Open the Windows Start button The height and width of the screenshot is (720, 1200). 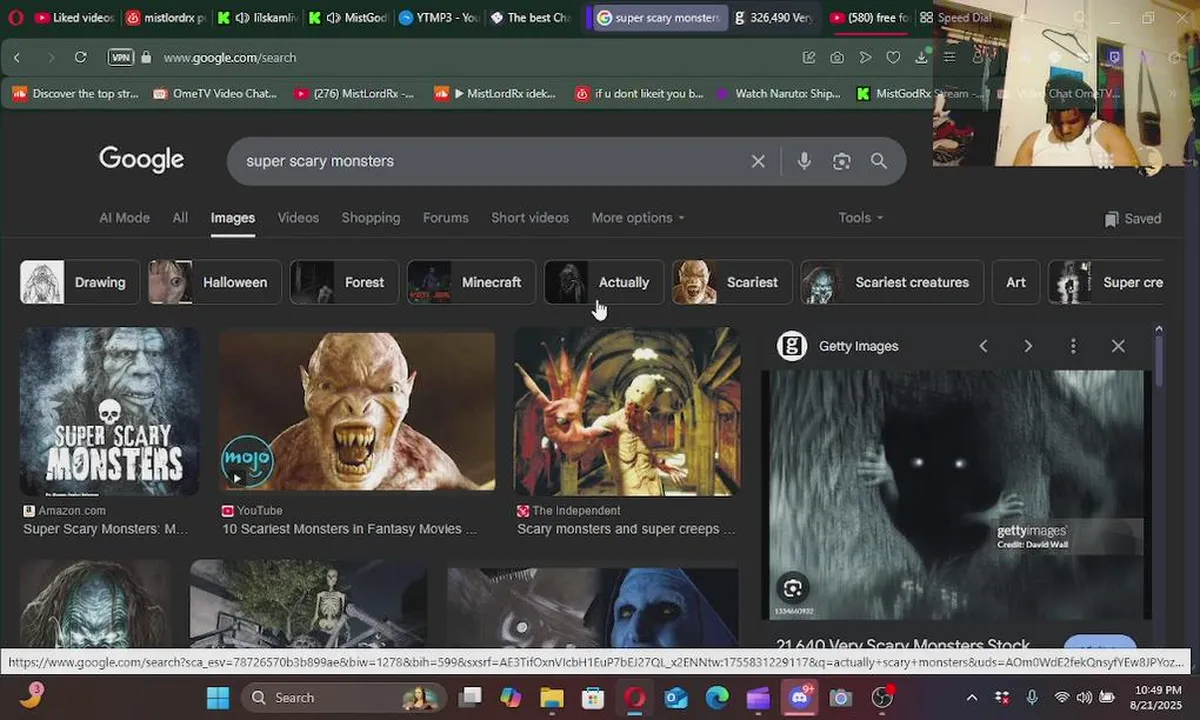coord(218,697)
